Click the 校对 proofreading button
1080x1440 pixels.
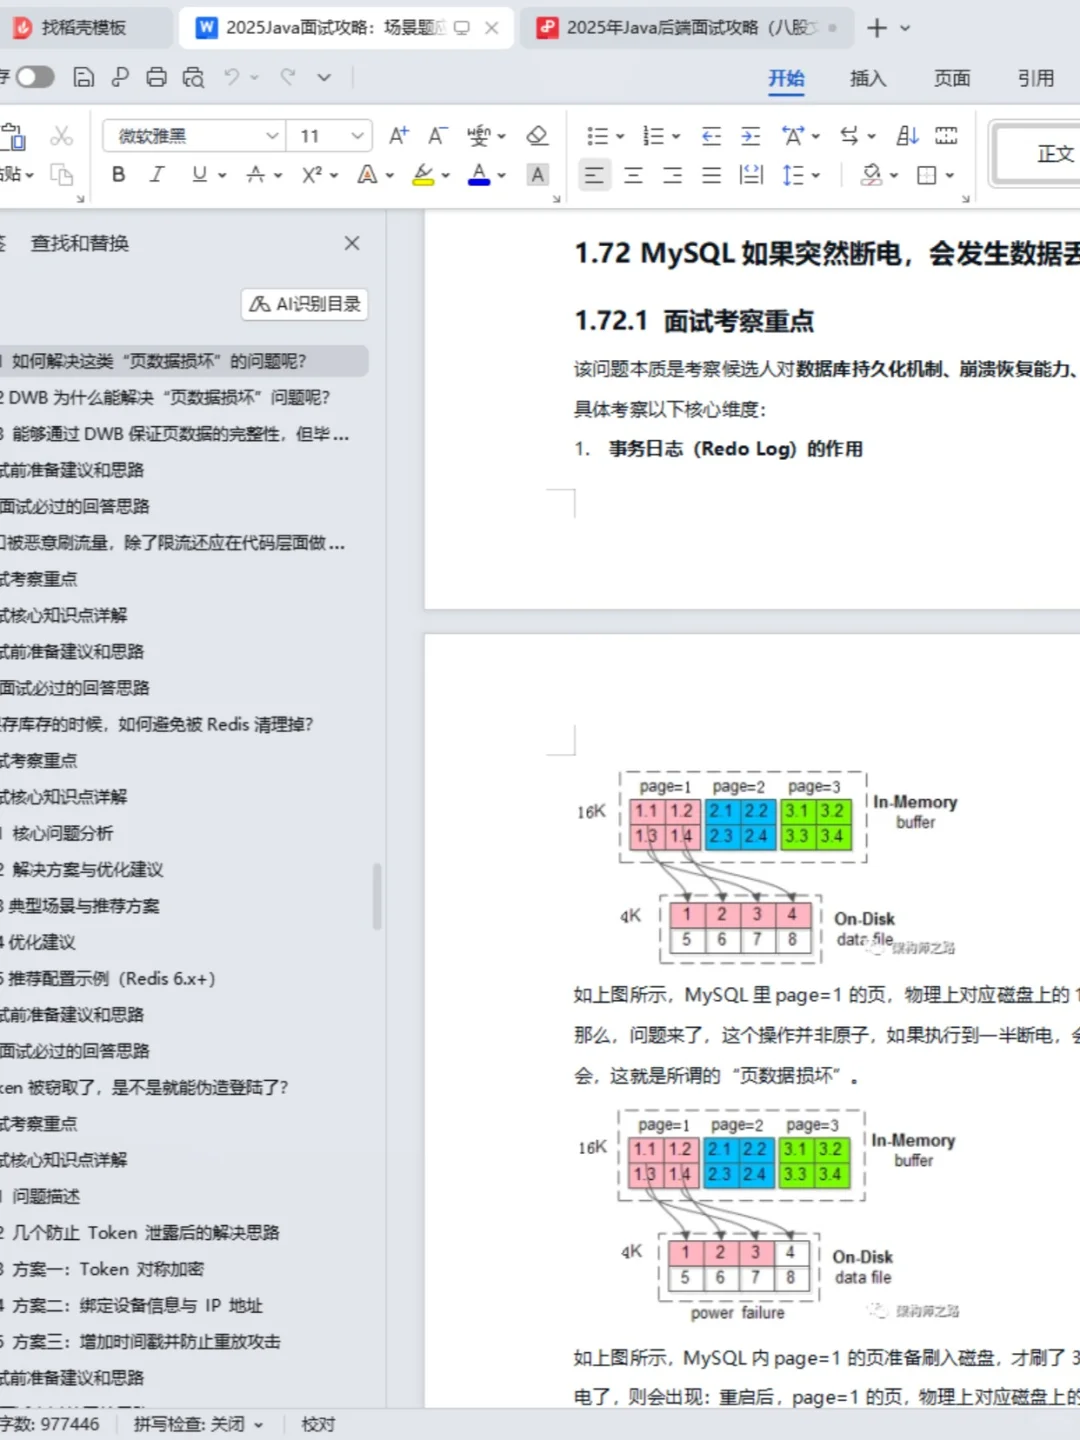318,1424
